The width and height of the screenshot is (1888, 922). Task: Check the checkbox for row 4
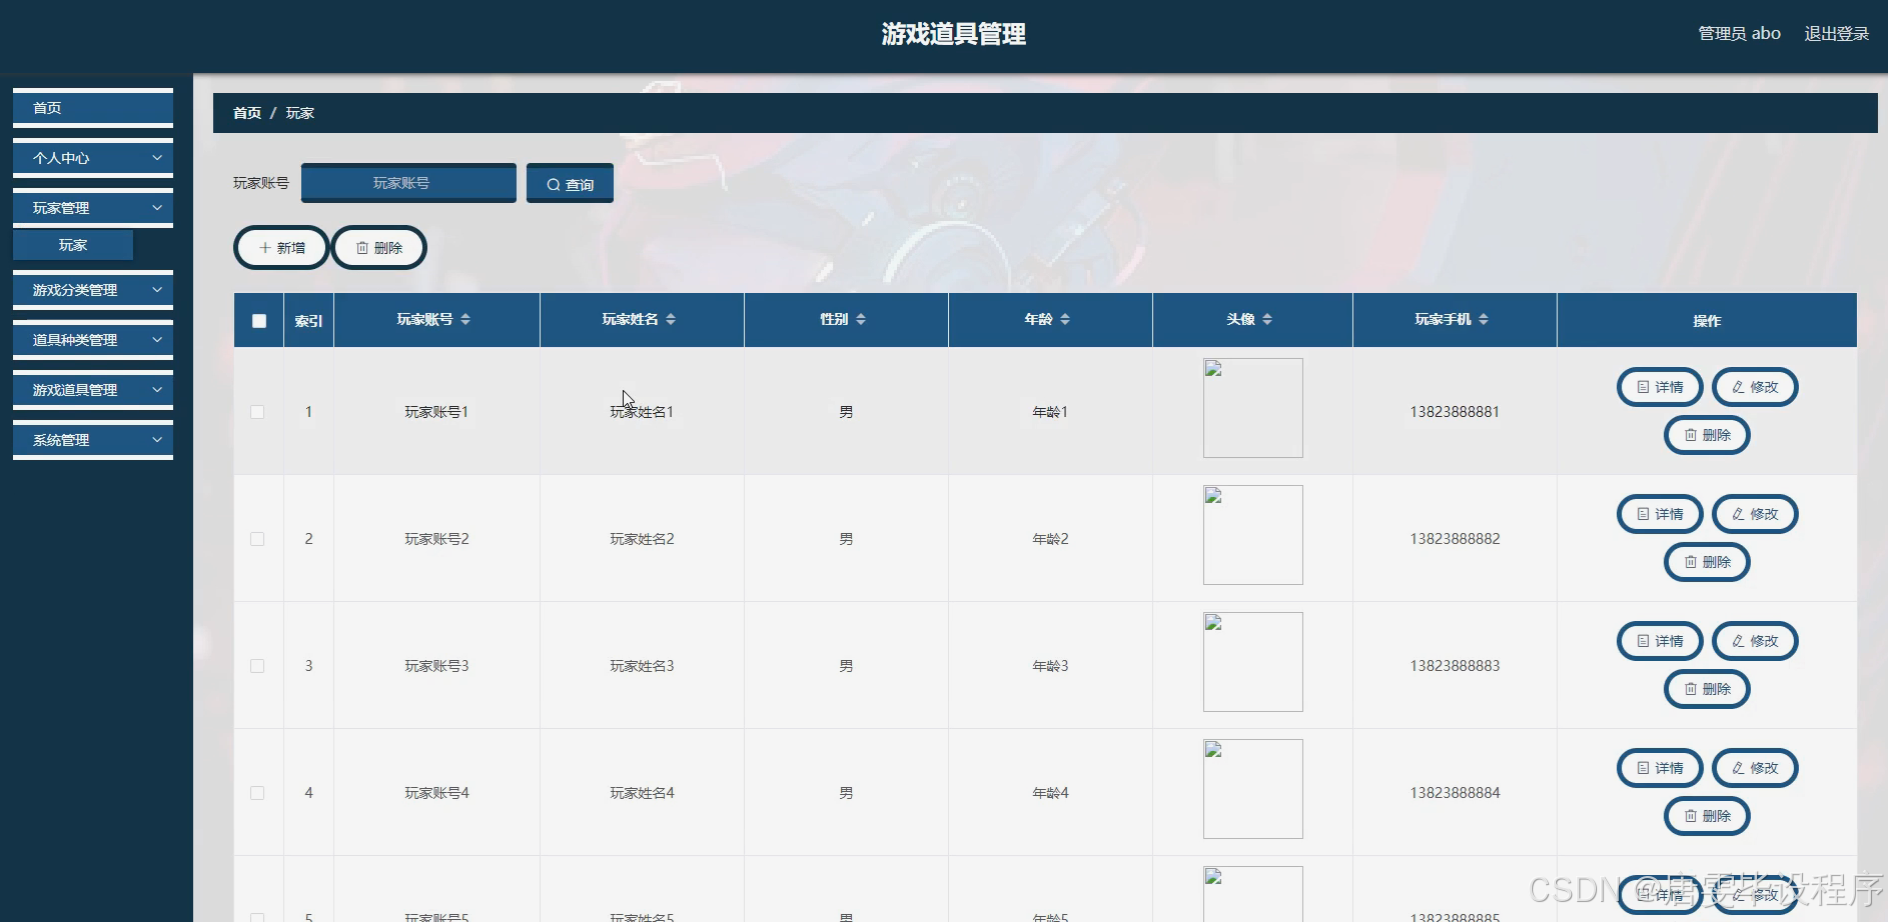[x=257, y=793]
